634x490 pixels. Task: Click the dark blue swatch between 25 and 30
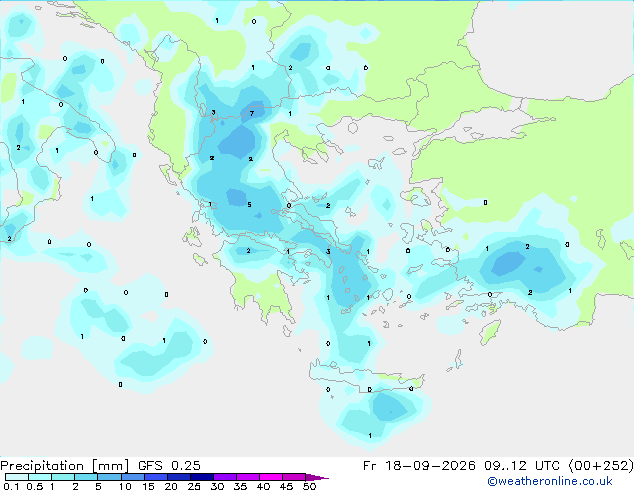tap(202, 477)
